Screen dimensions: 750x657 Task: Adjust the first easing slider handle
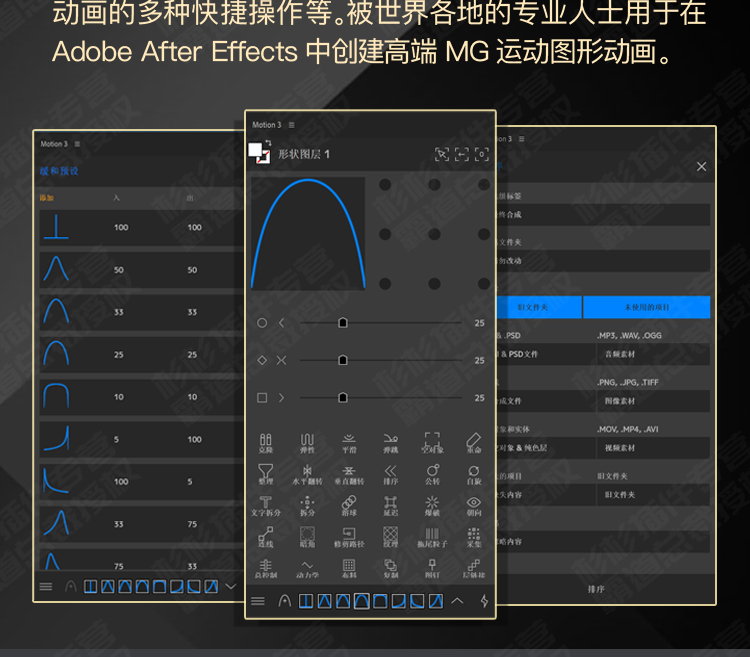[x=342, y=323]
